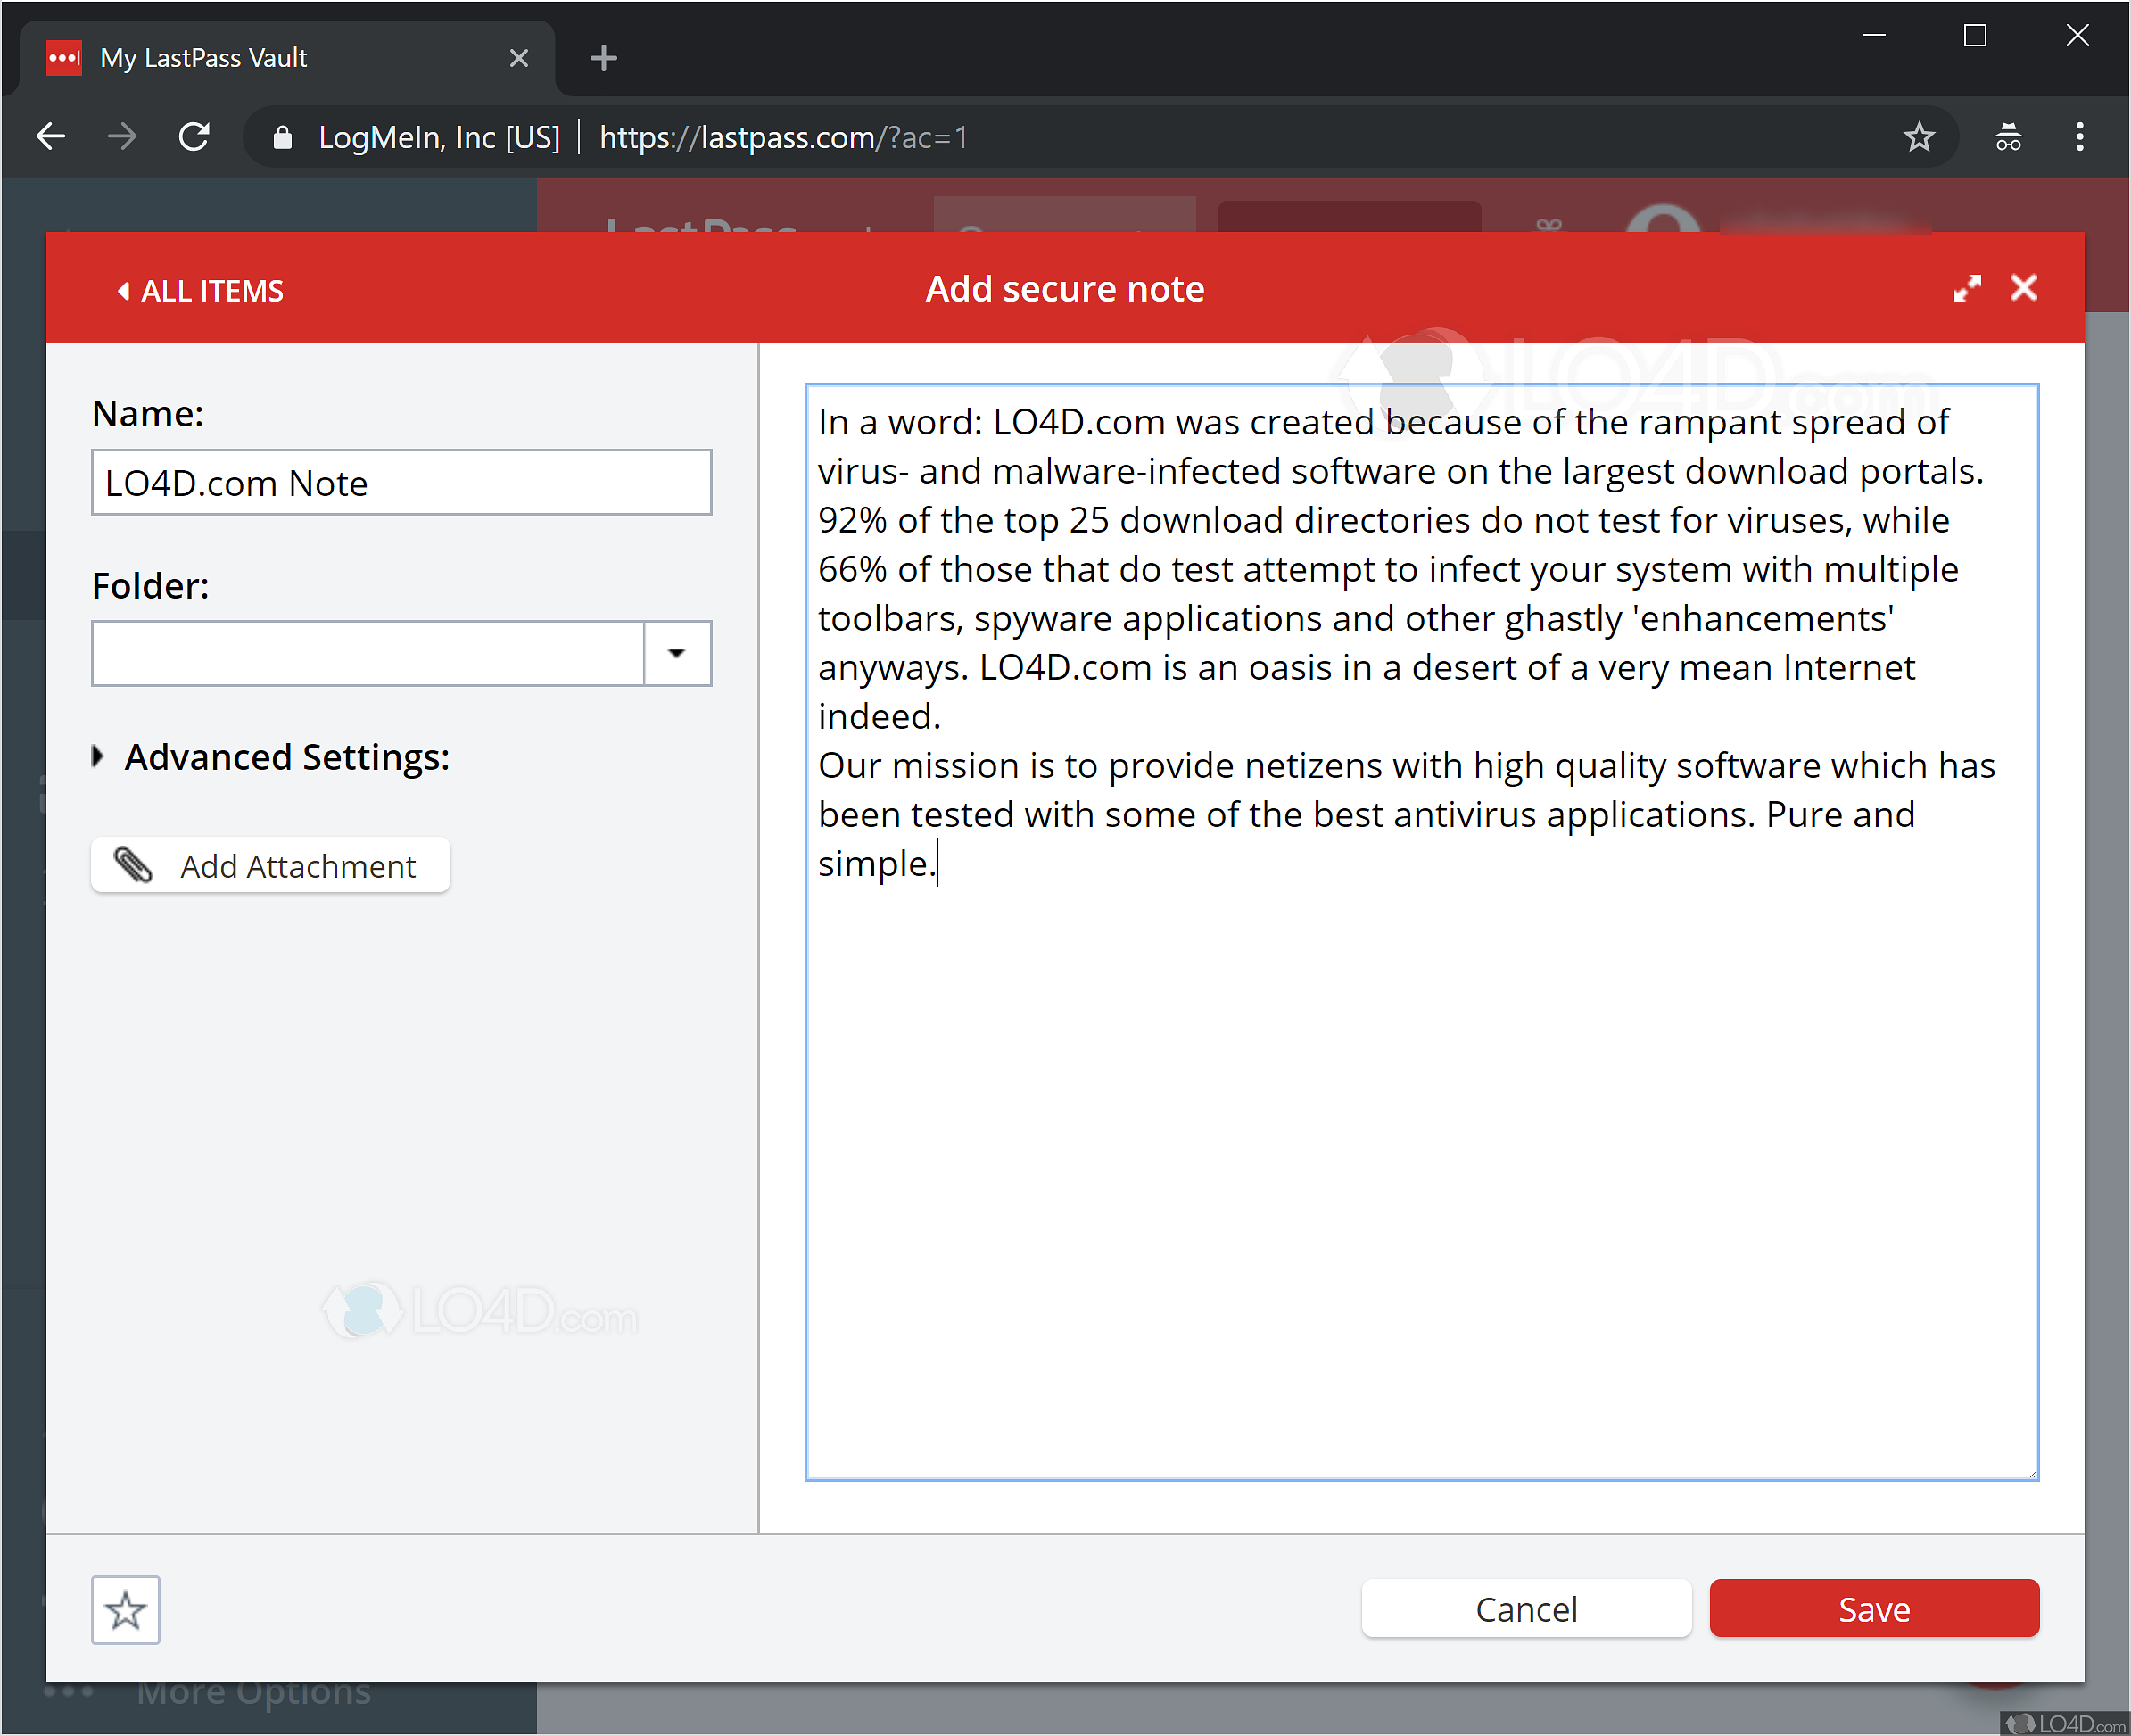View site security lock information

pyautogui.click(x=283, y=137)
